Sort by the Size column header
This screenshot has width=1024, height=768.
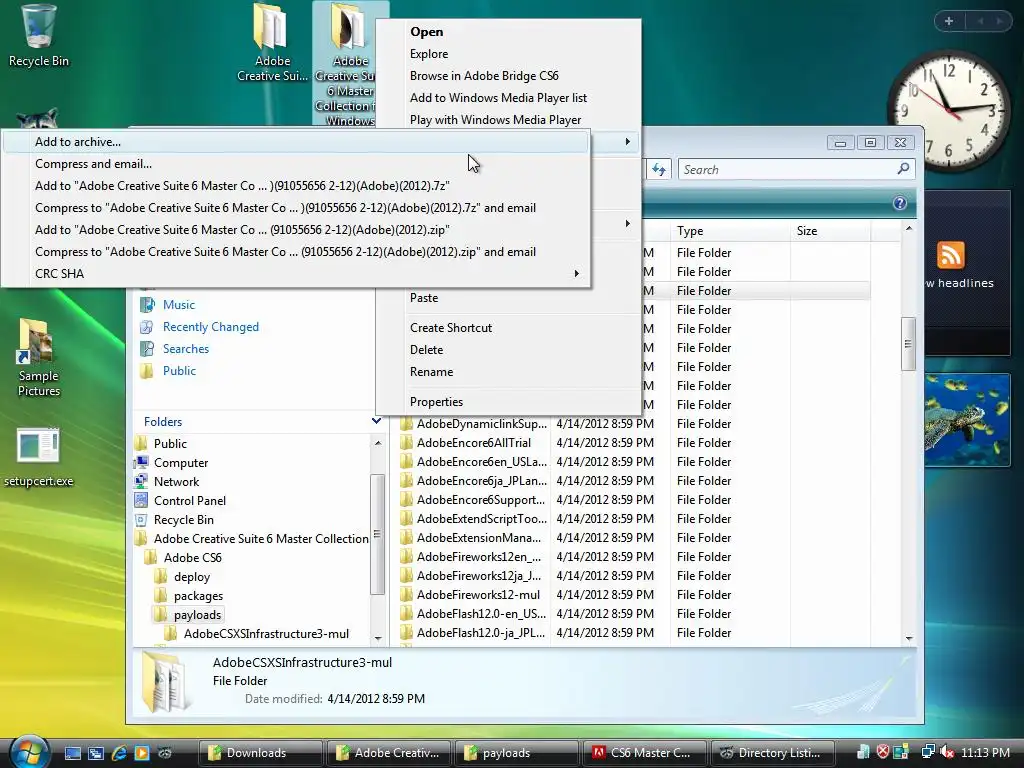pos(830,231)
